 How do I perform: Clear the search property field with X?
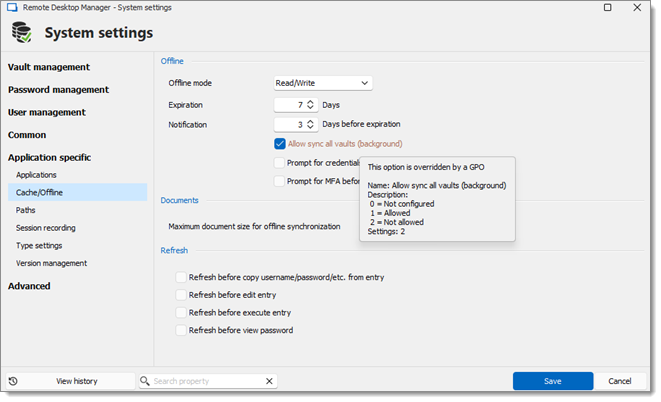tap(269, 381)
